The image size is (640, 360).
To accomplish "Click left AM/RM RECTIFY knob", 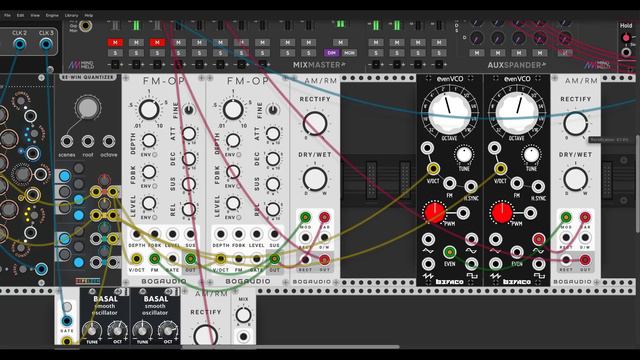I will click(x=315, y=123).
